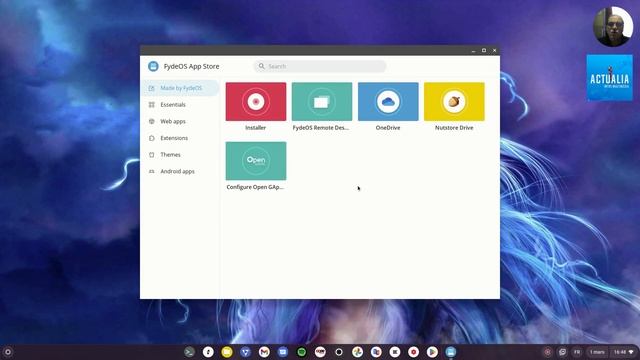640x360 pixels.
Task: Open the Installer app tile
Action: (256, 102)
